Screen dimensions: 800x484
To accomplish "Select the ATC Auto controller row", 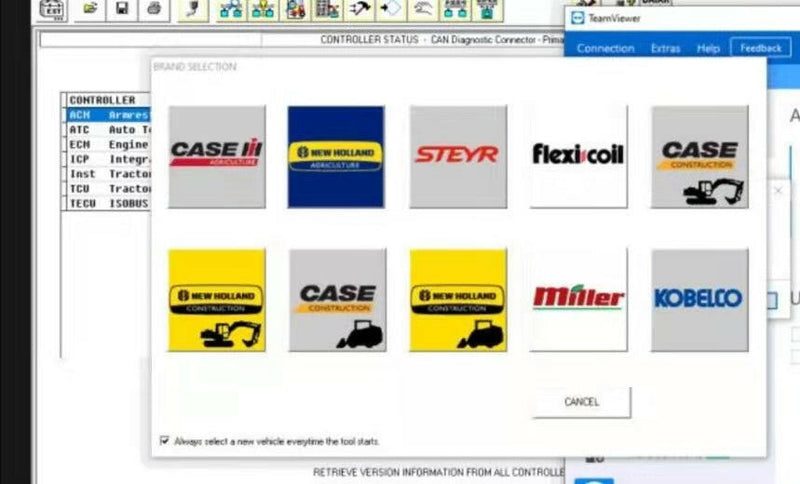I will (x=108, y=130).
